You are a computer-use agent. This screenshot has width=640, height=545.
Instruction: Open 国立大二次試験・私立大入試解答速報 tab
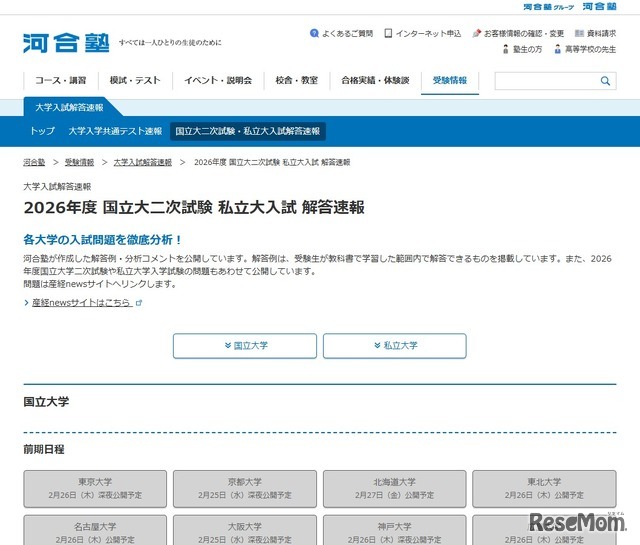coord(248,131)
